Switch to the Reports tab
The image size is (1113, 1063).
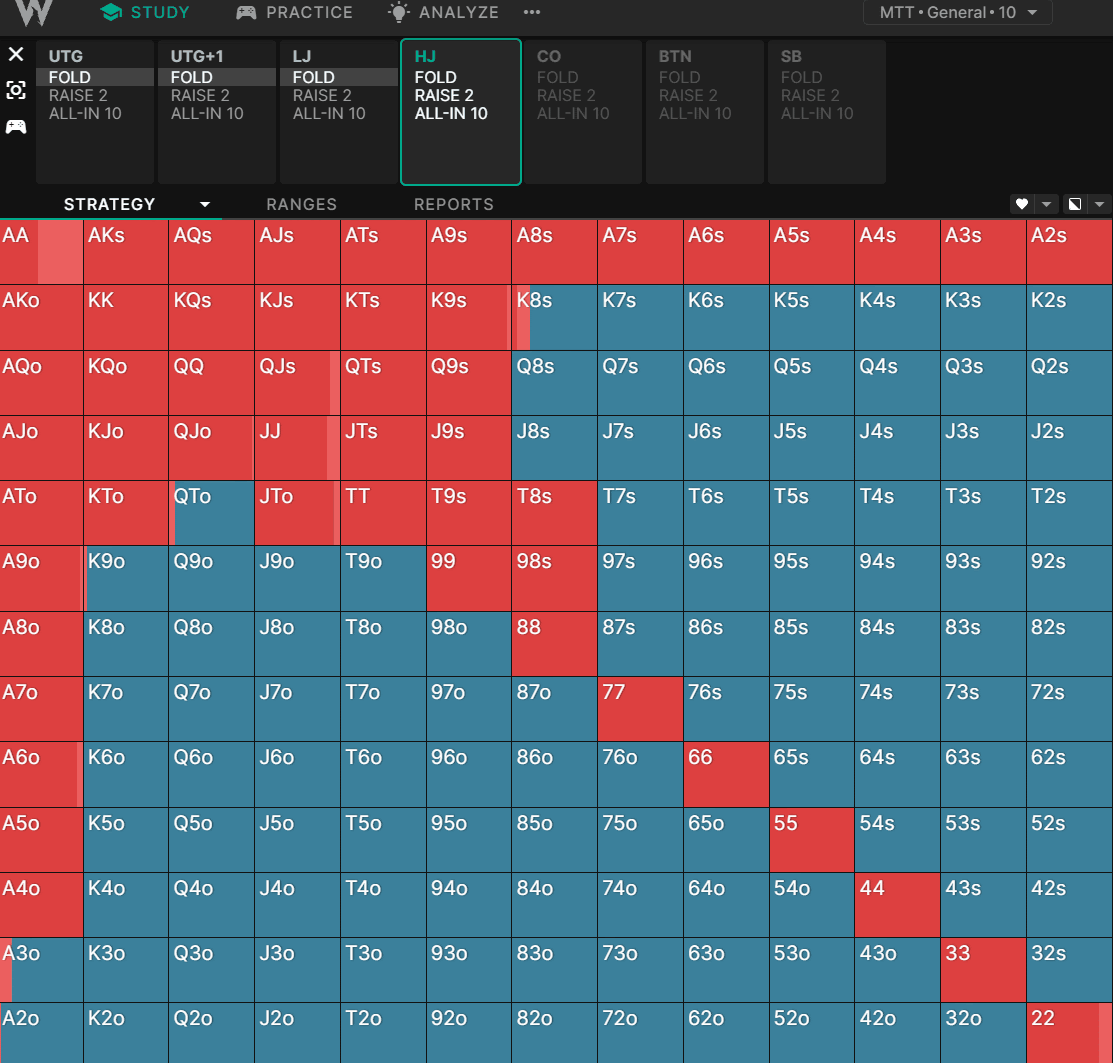454,204
